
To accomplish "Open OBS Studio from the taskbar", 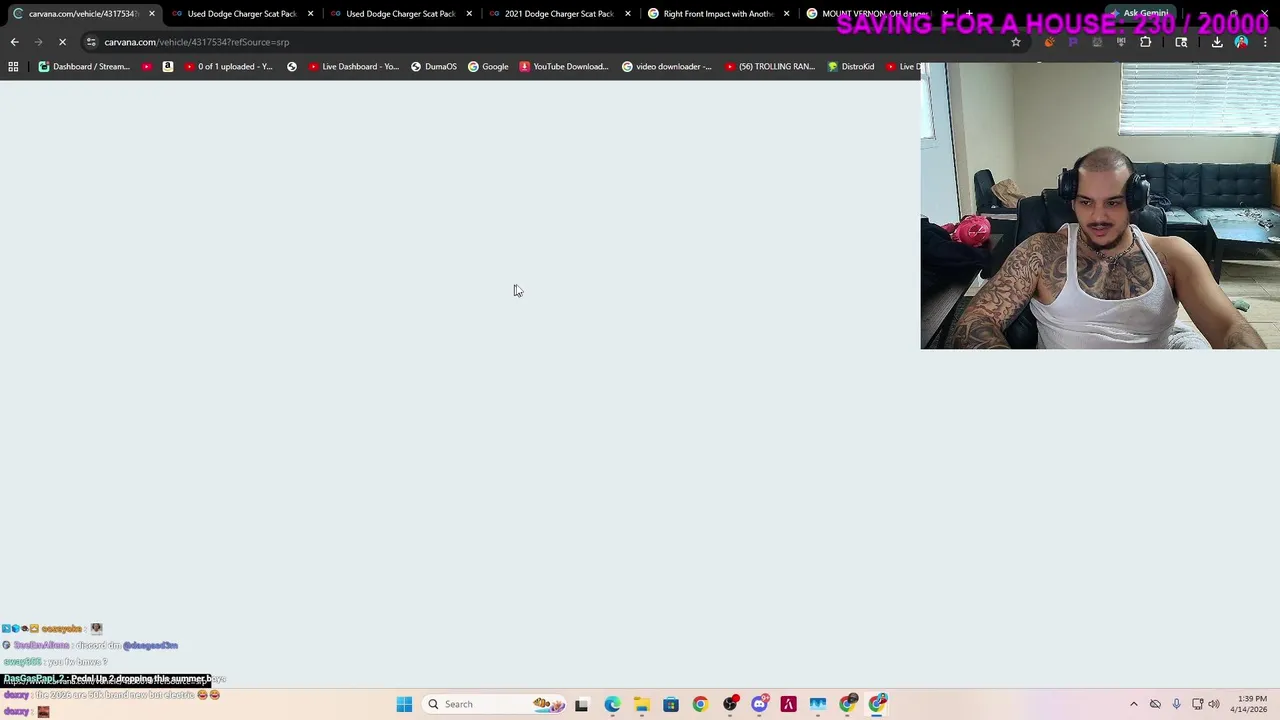I will (730, 704).
